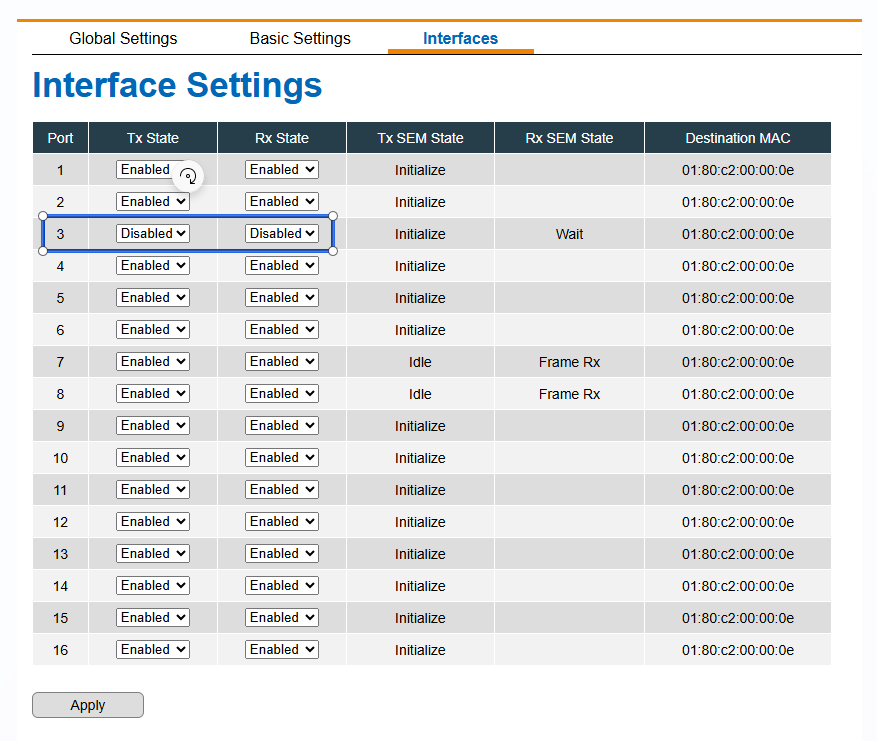
Task: Open Tx State dropdown for port 4
Action: click(153, 265)
